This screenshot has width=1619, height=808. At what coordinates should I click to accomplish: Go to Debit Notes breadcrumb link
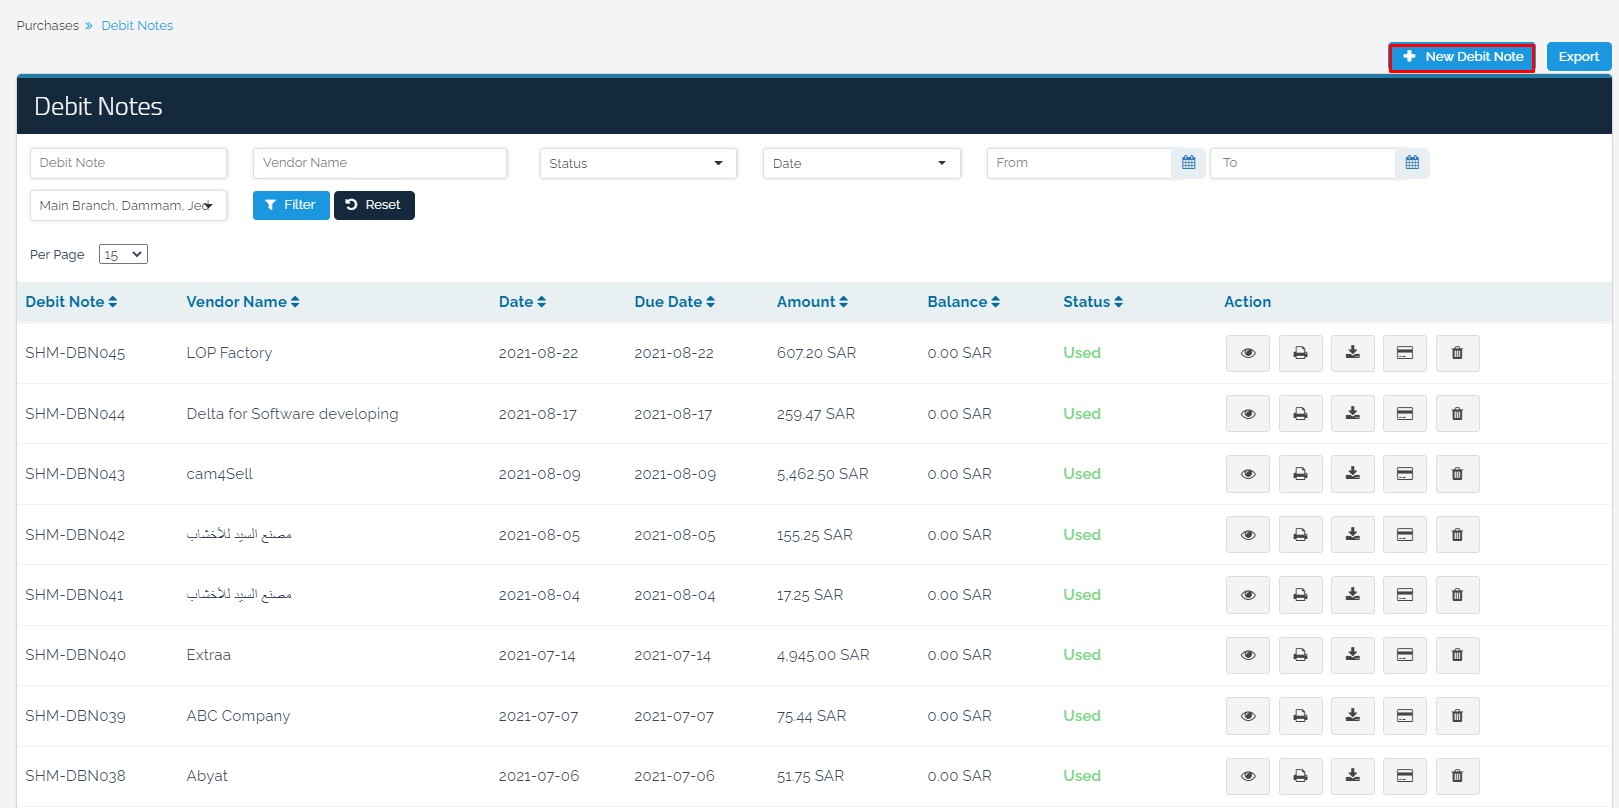click(x=137, y=26)
